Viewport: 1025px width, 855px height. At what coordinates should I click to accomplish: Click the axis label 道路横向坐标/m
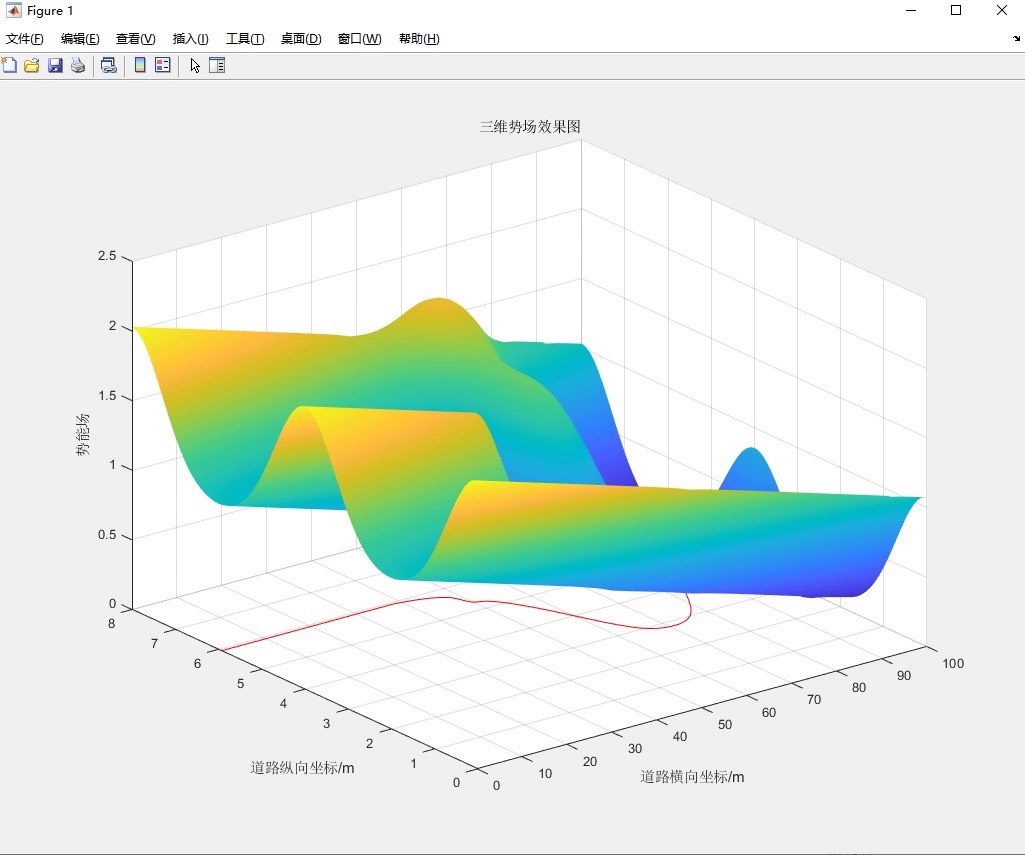692,777
